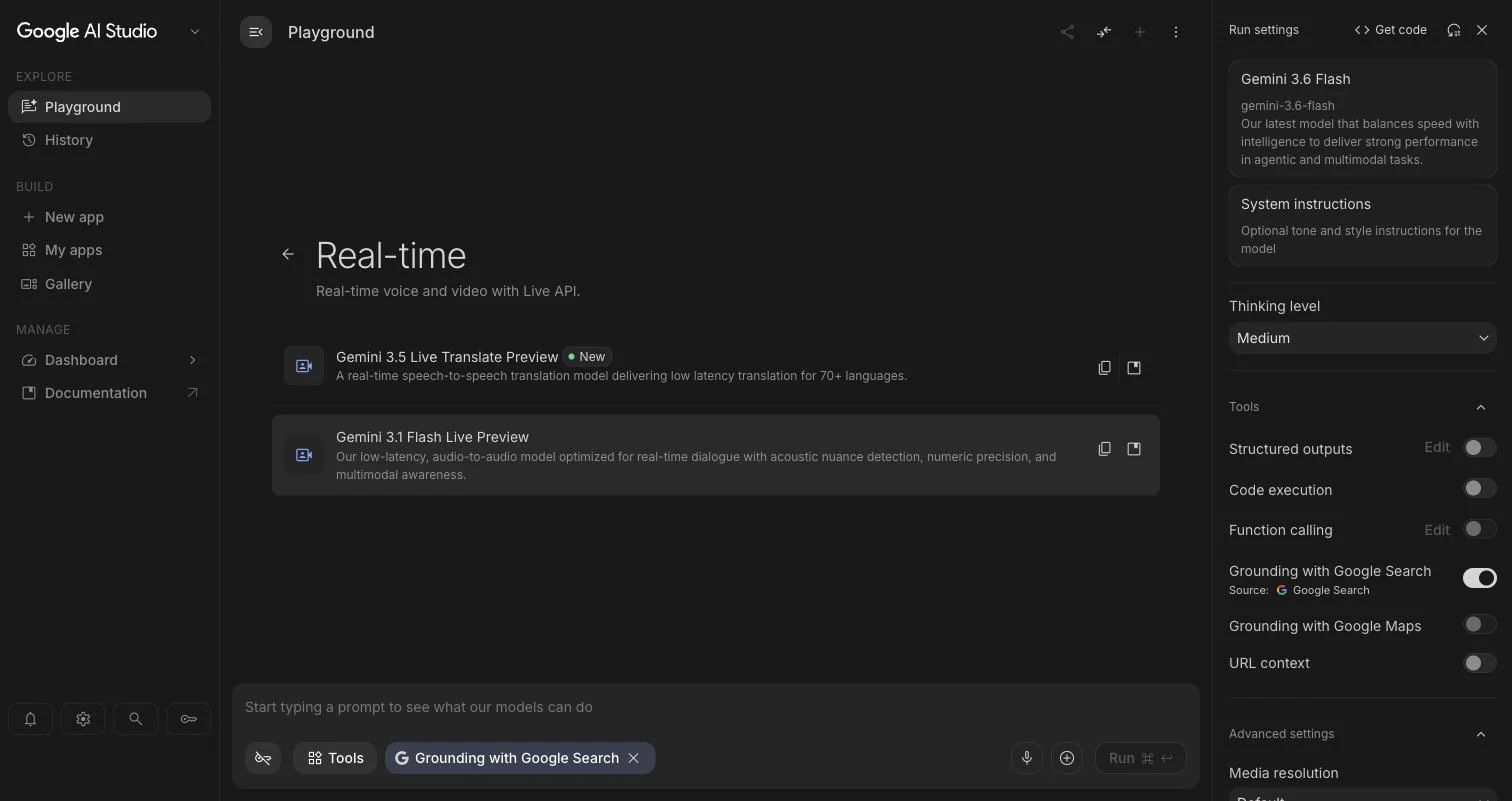
Task: Edit Structured outputs settings
Action: pyautogui.click(x=1437, y=448)
